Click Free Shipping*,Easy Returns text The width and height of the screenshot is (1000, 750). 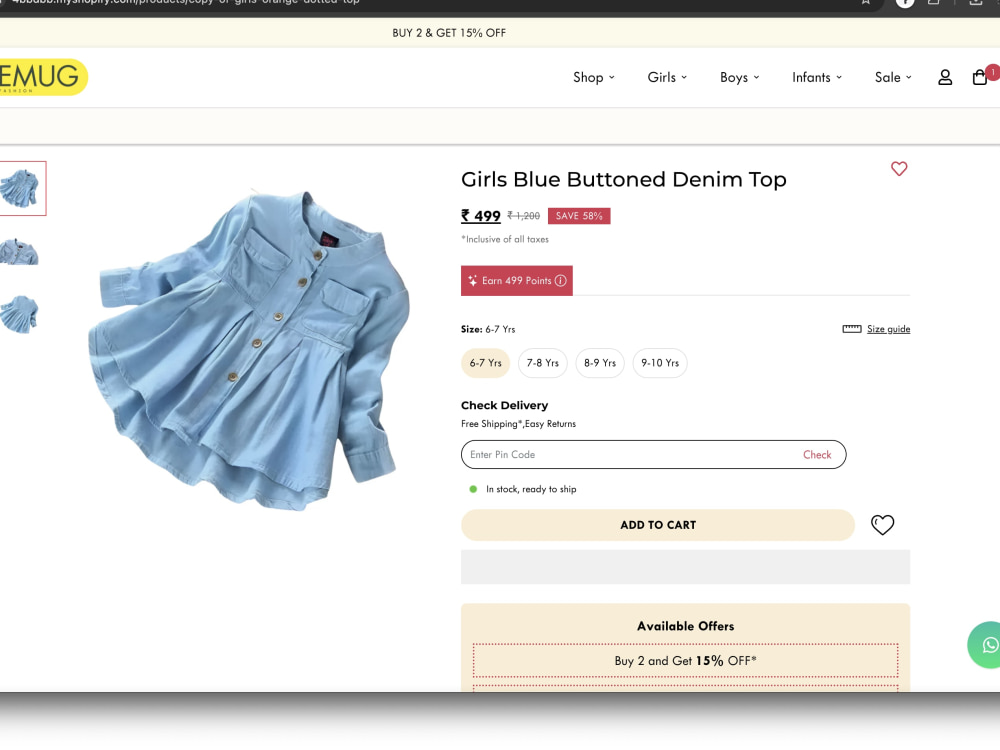[x=518, y=424]
